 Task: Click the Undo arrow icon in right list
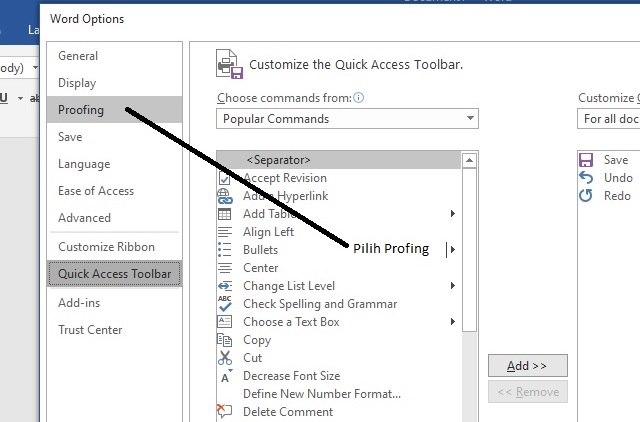[x=586, y=178]
